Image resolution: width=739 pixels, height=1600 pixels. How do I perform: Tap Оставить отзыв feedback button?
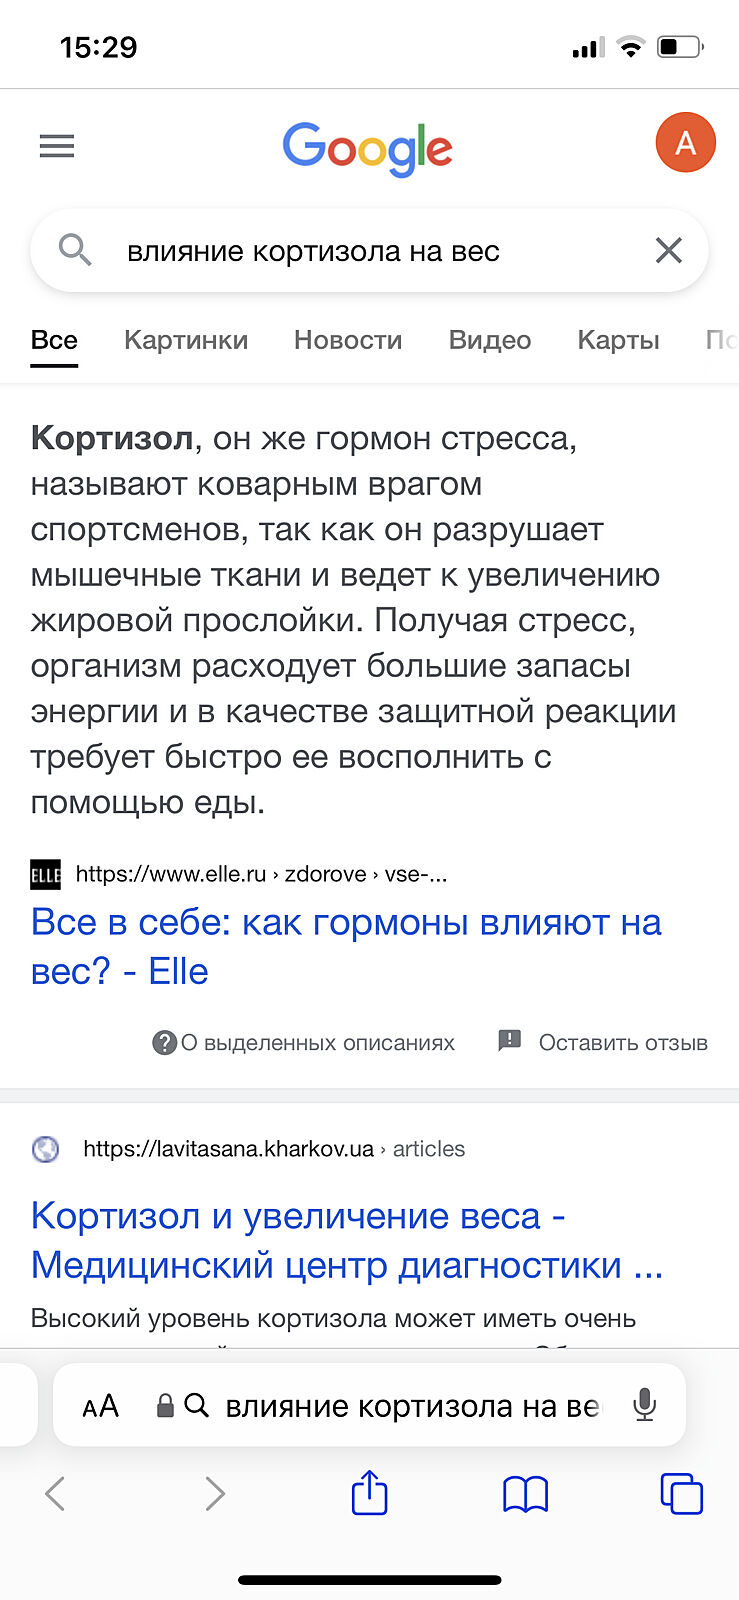603,1042
